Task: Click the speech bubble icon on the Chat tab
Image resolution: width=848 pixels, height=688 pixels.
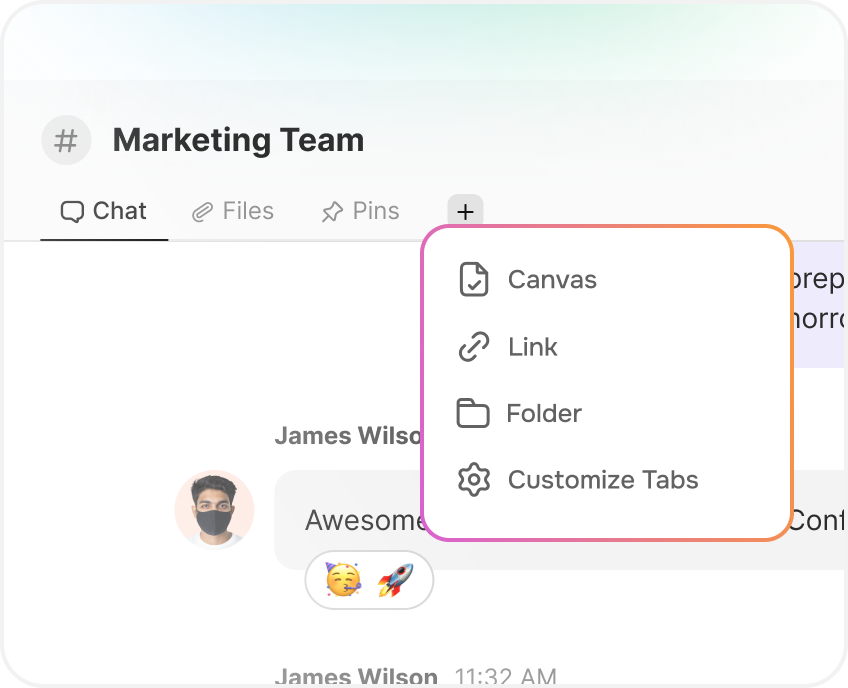Action: (x=72, y=212)
